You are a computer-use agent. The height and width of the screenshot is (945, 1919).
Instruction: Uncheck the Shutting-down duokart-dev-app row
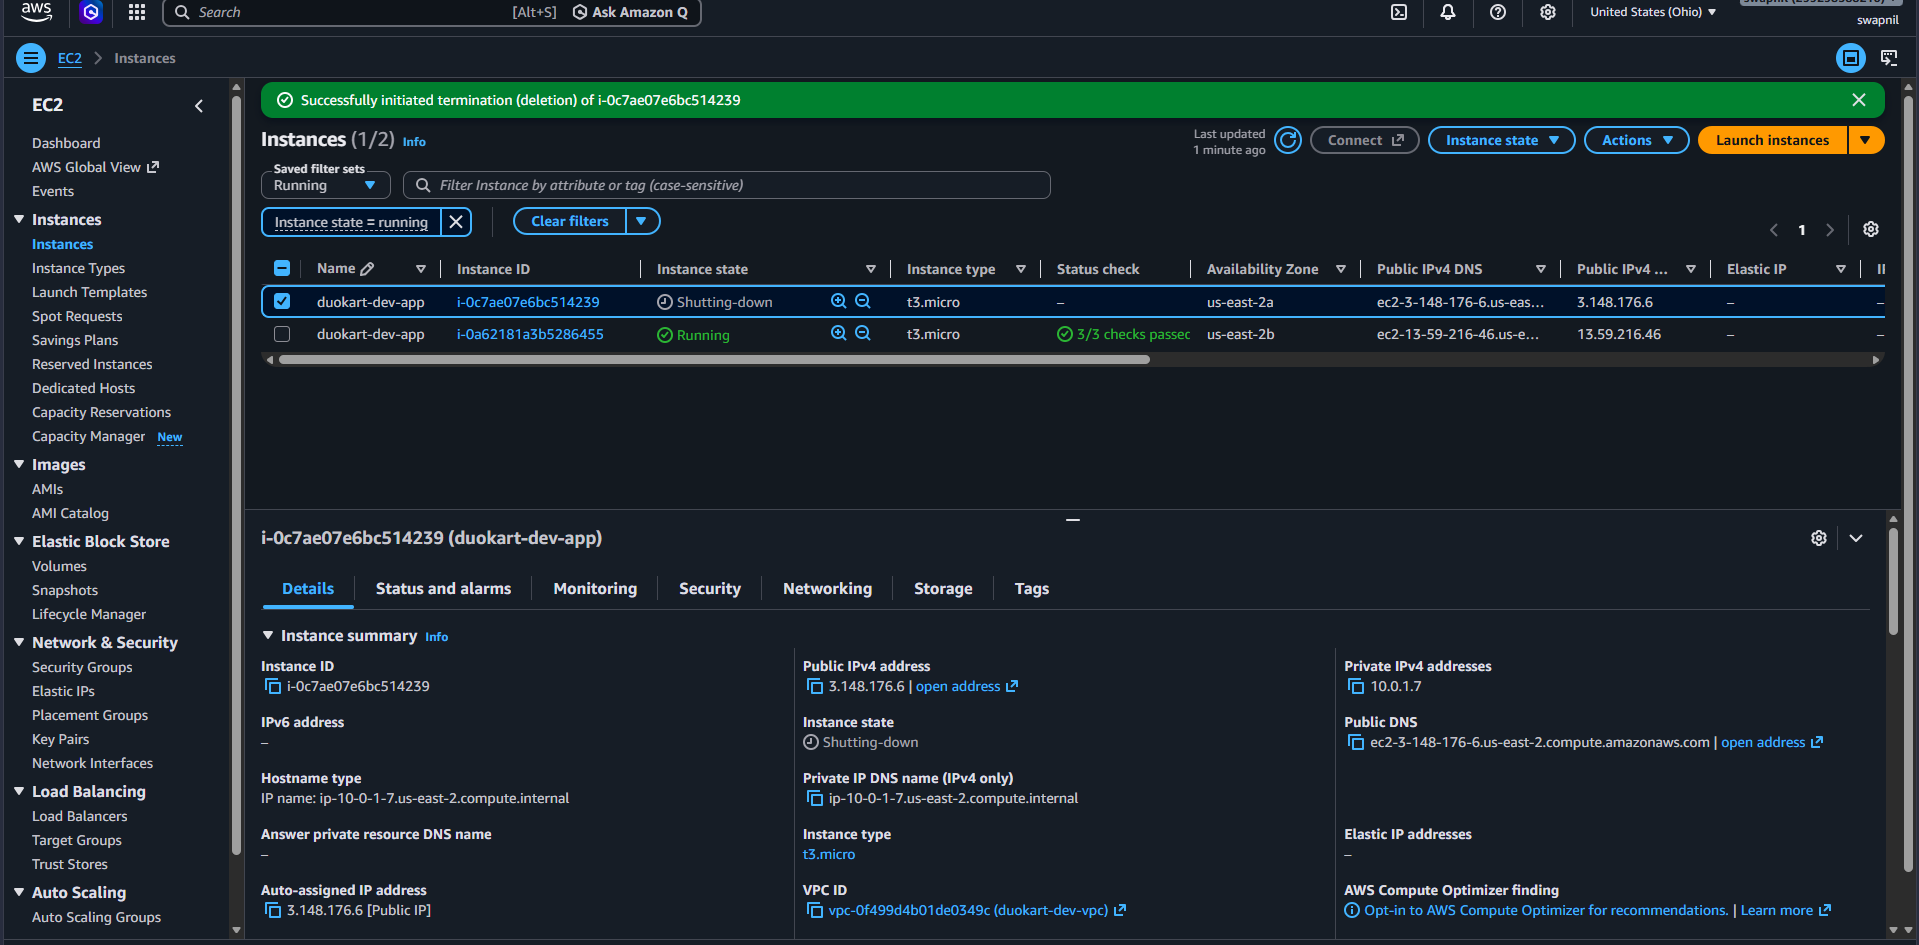pyautogui.click(x=282, y=301)
